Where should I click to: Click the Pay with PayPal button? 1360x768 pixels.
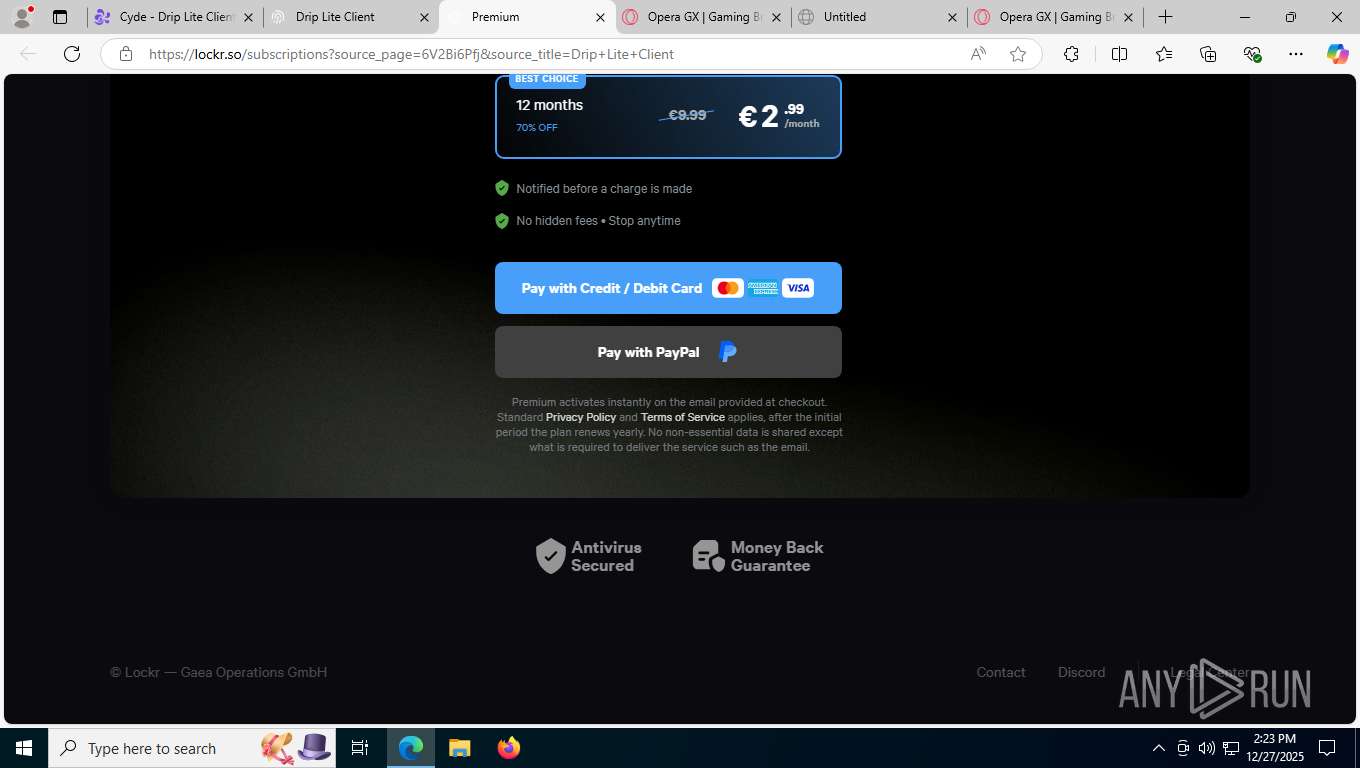tap(668, 352)
